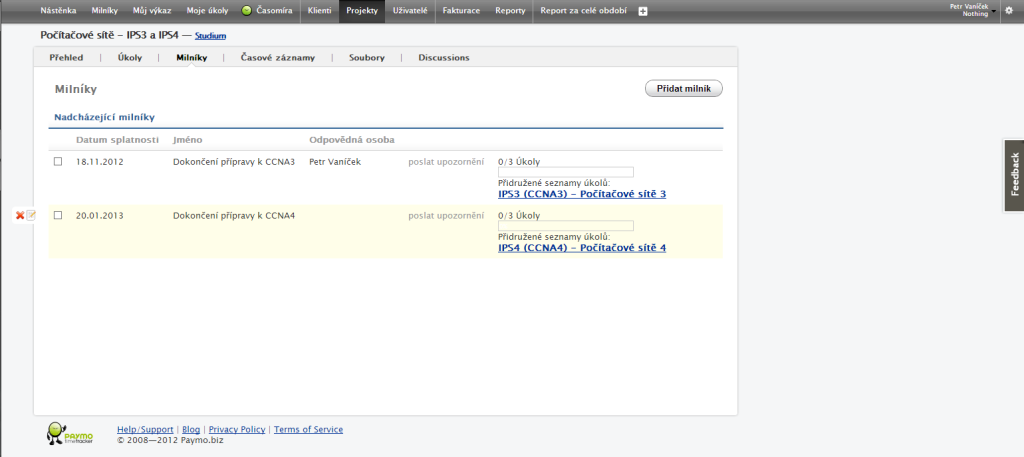Click the Přidat milník button
Screen dimensions: 1024x457
click(x=684, y=89)
